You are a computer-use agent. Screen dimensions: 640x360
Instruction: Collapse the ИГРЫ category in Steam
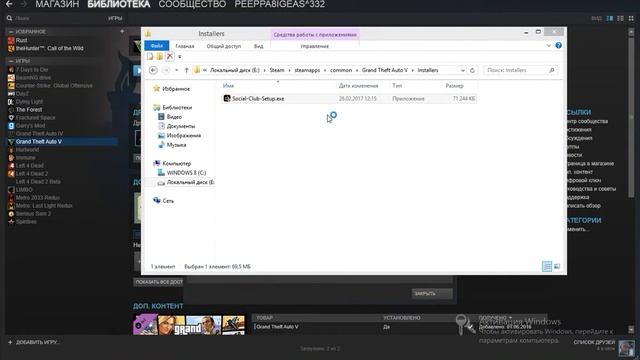click(x=11, y=61)
